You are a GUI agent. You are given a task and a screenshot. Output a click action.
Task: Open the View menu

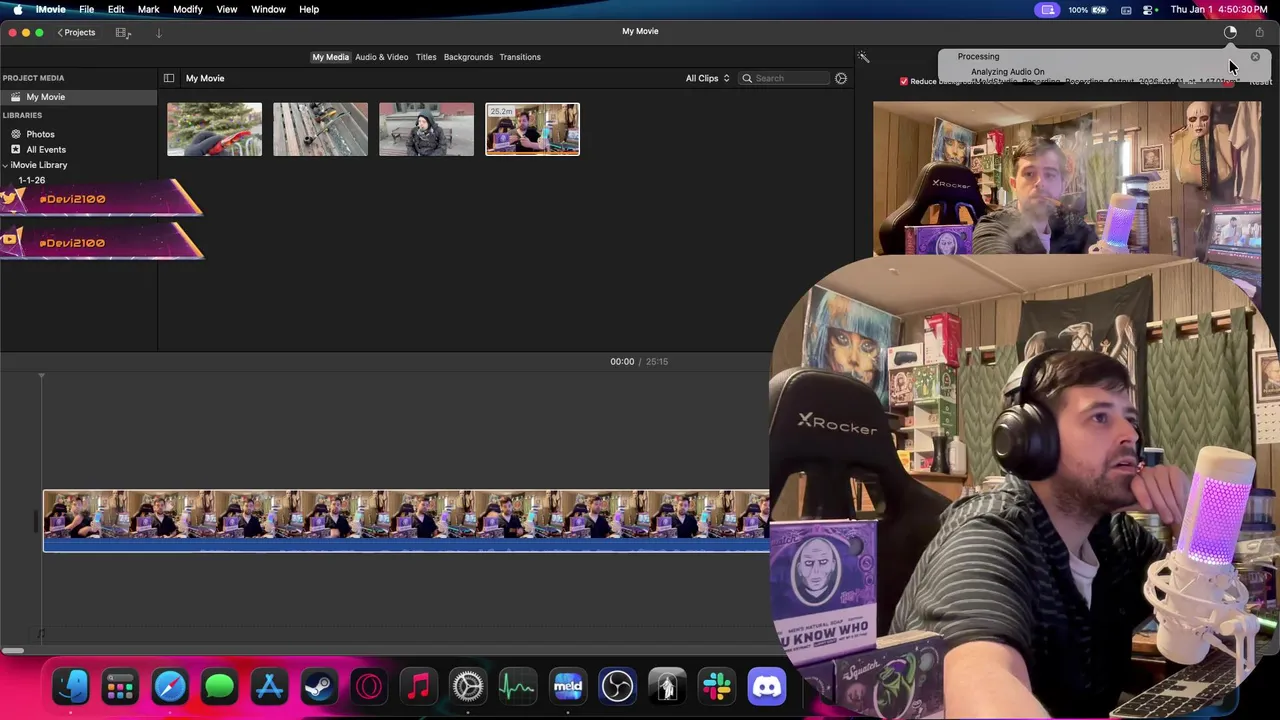point(227,9)
